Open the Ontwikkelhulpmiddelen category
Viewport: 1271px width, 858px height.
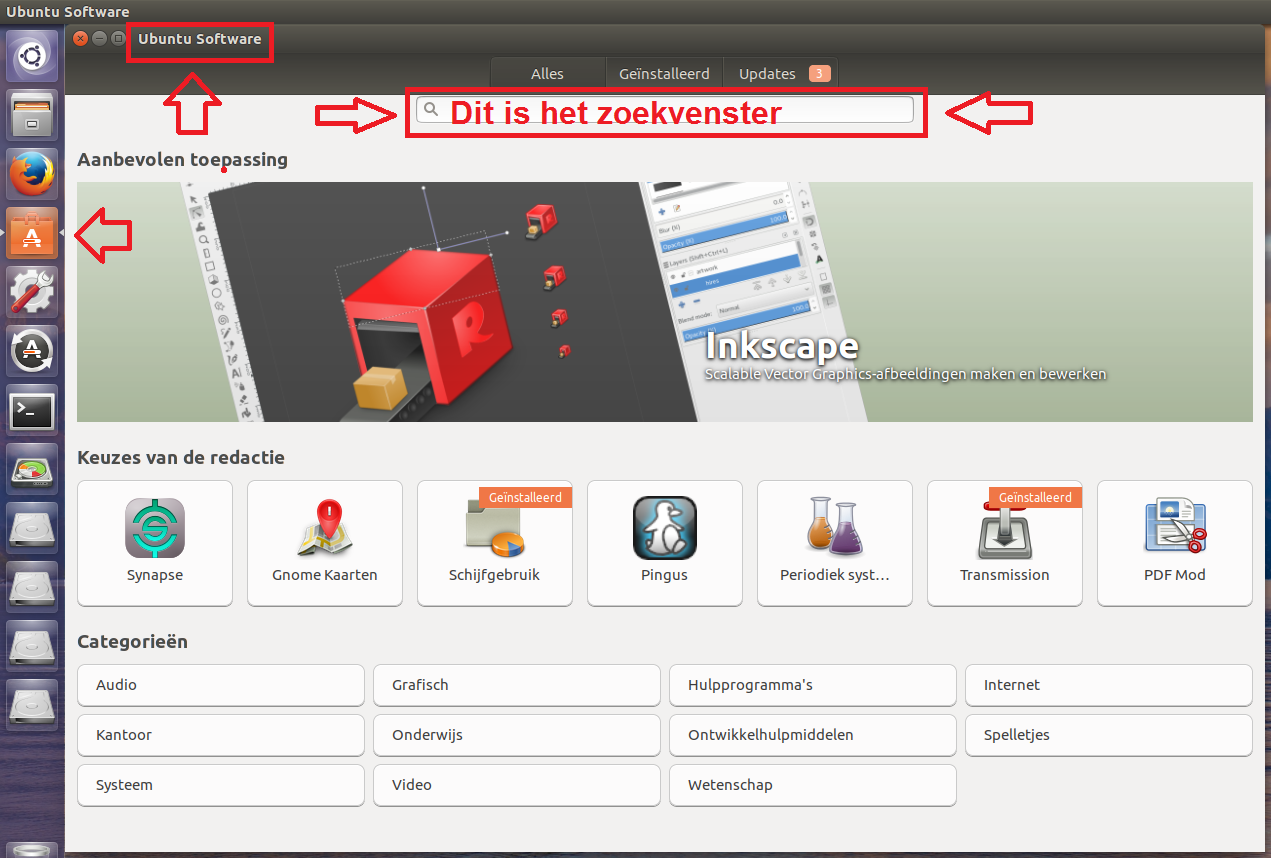813,735
